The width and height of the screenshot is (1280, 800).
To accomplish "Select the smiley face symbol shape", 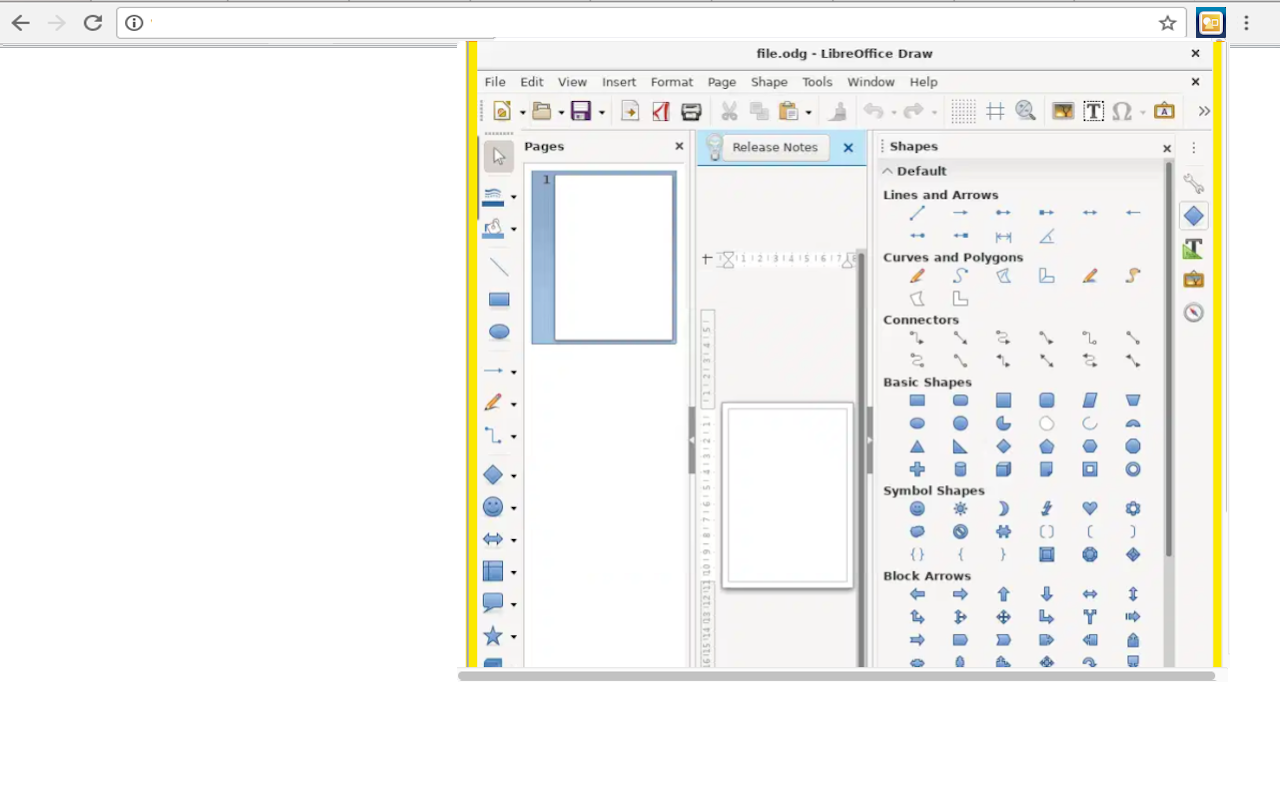I will [917, 508].
